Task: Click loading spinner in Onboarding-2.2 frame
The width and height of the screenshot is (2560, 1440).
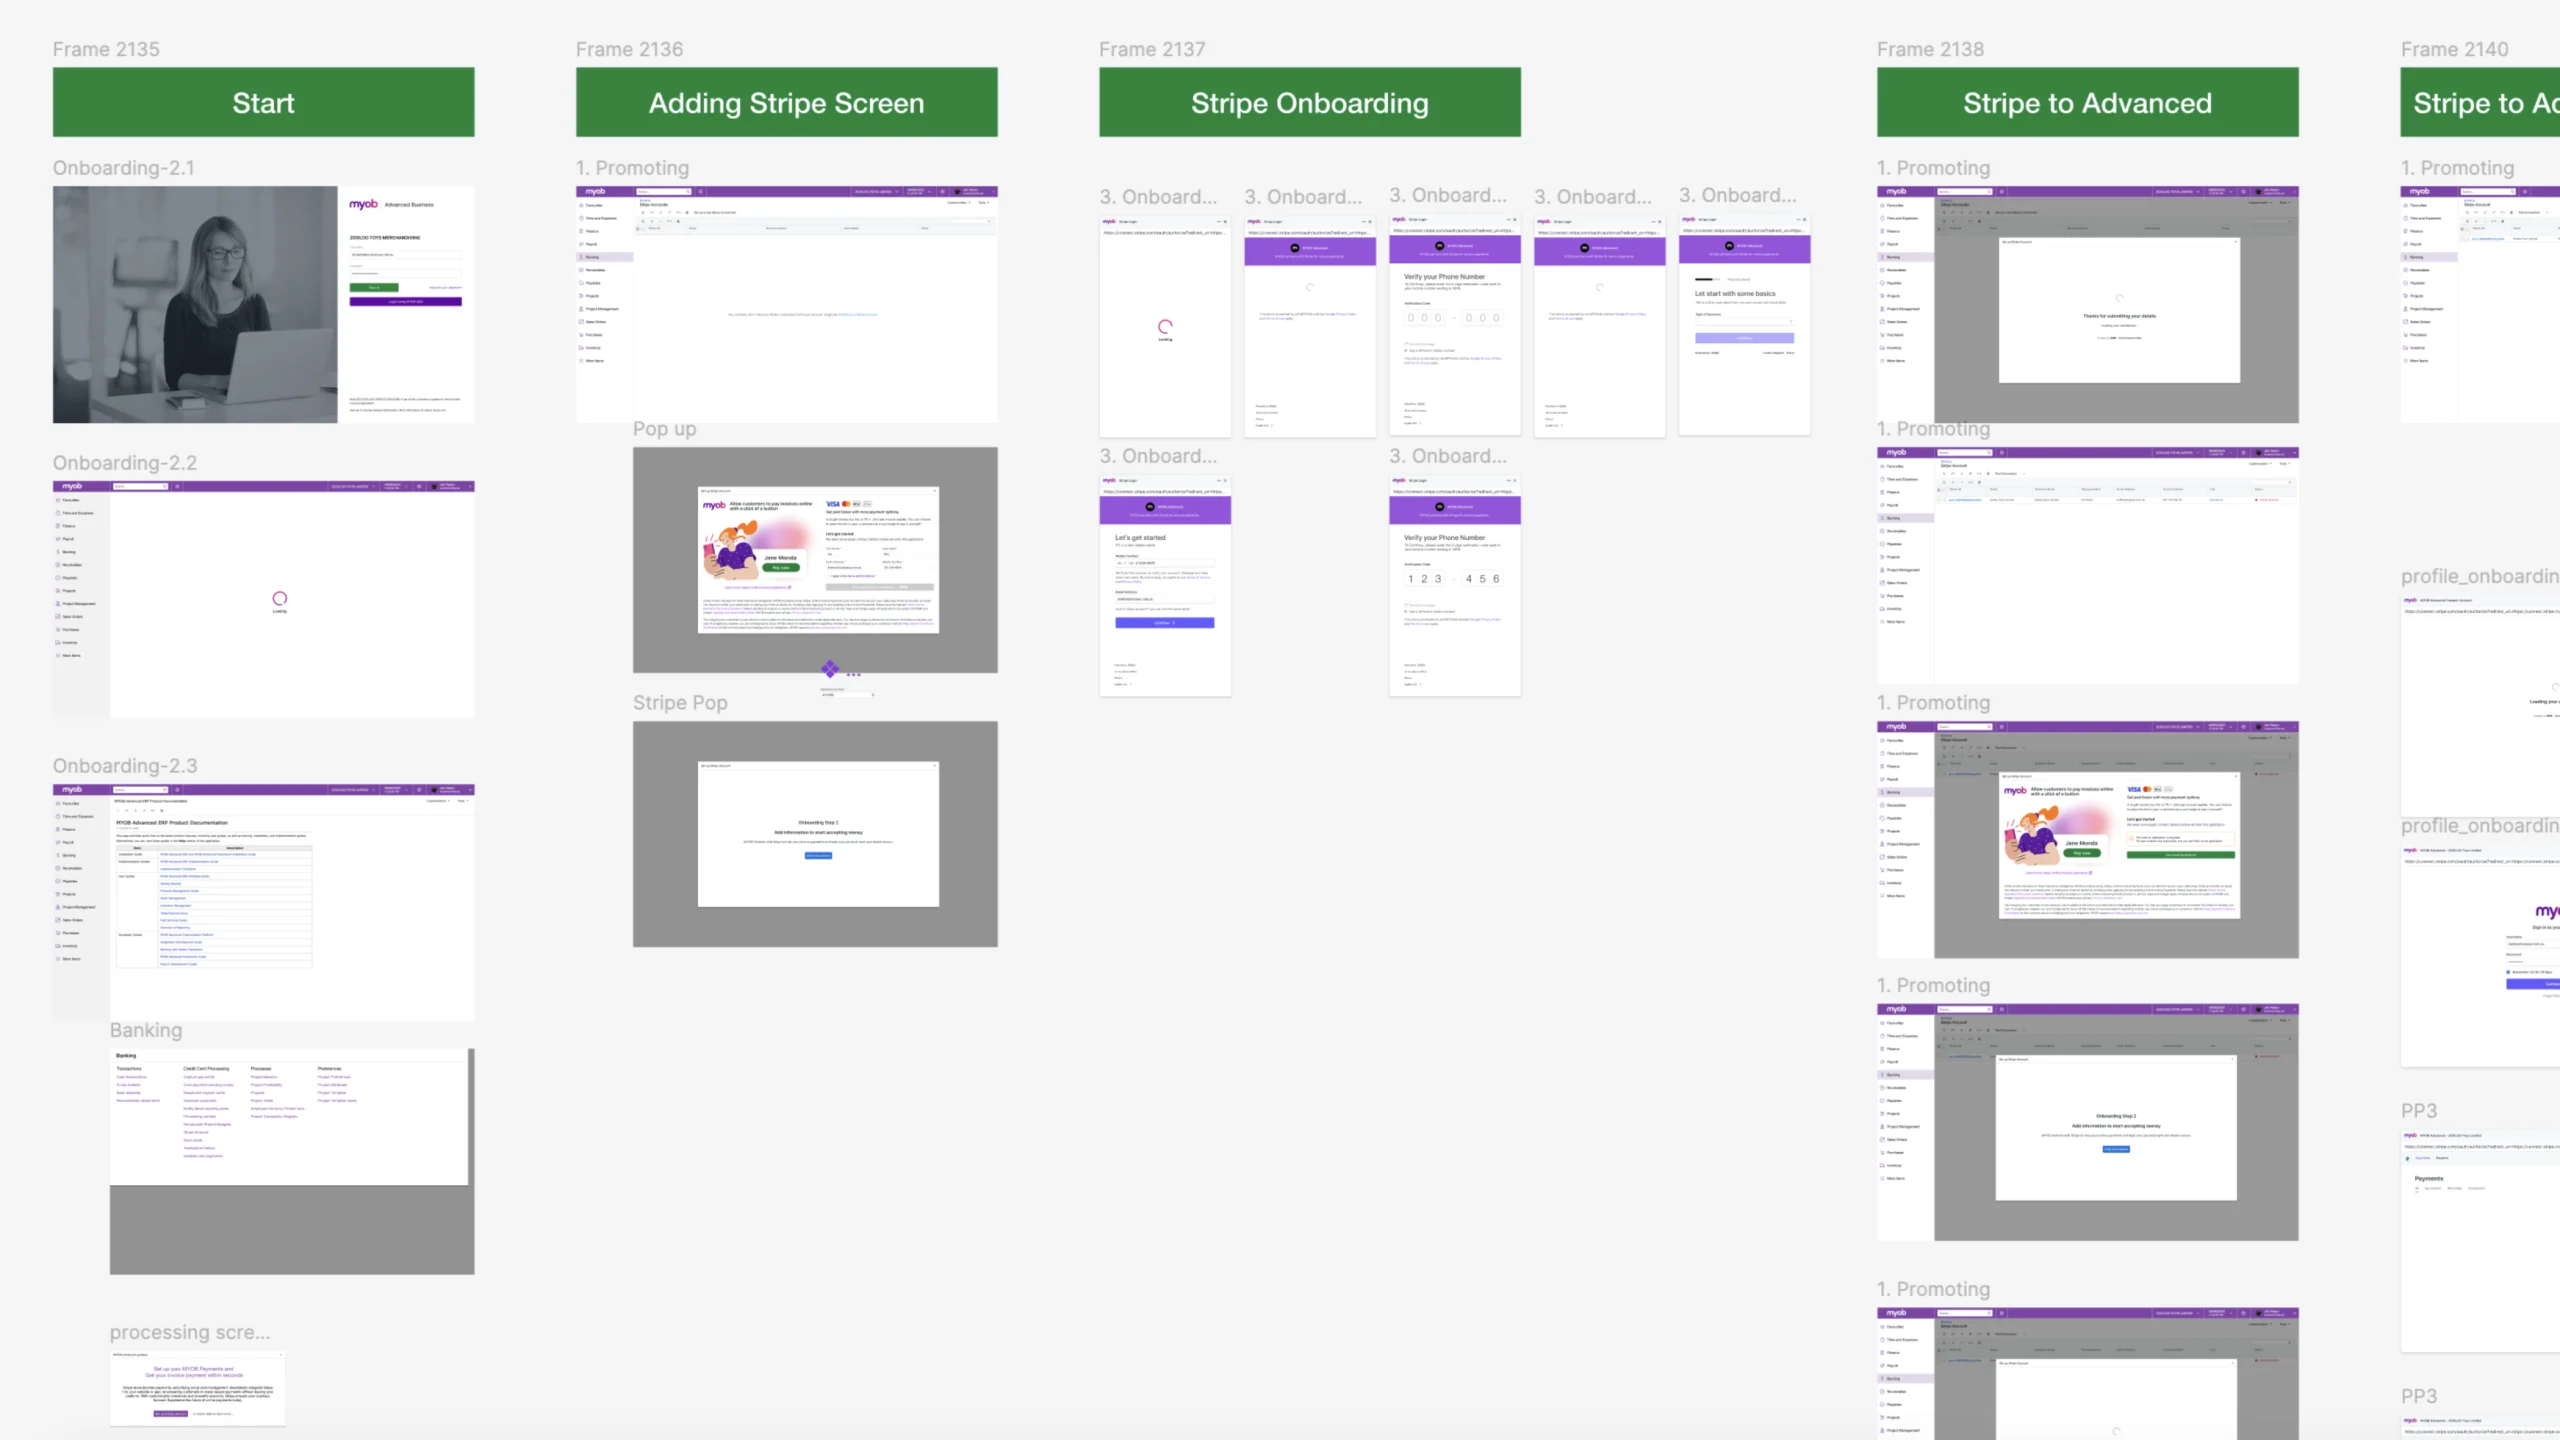Action: click(280, 599)
